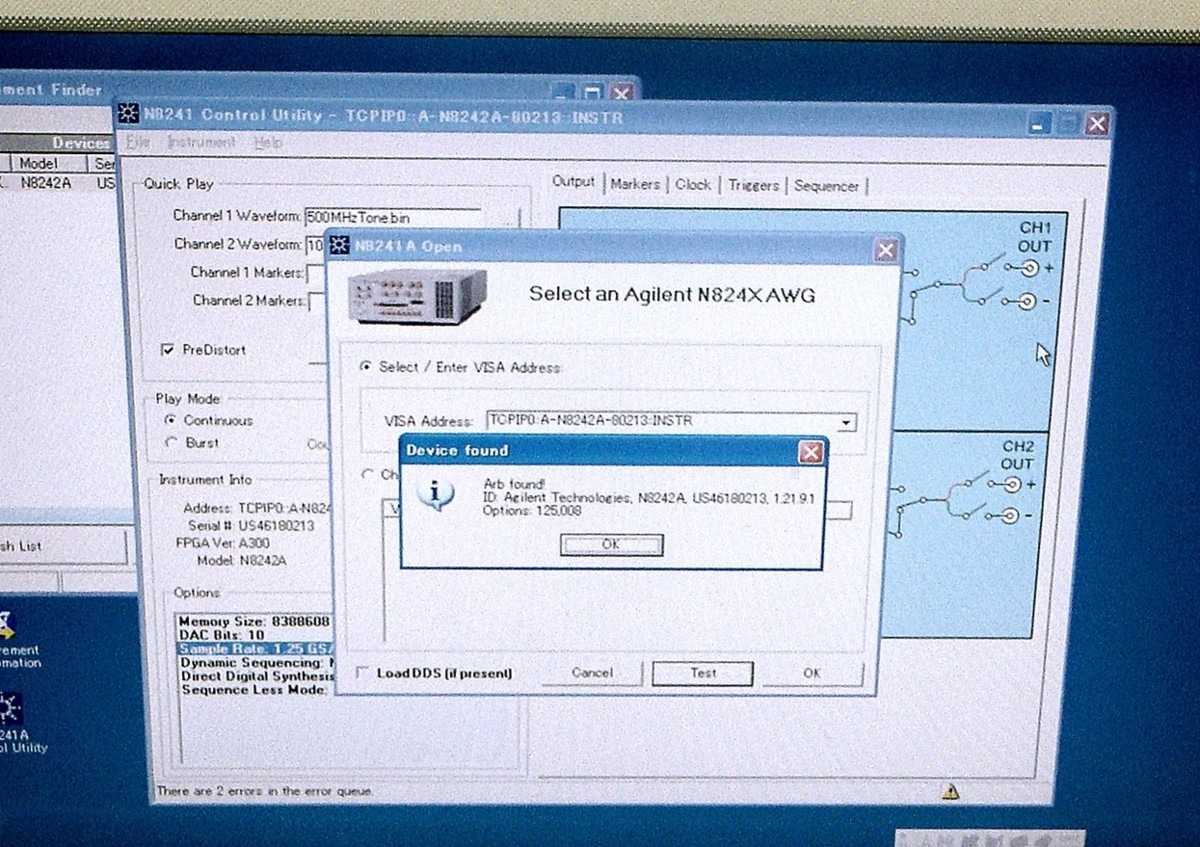Close the N8241A Open dialog
Viewport: 1200px width, 847px height.
point(885,248)
